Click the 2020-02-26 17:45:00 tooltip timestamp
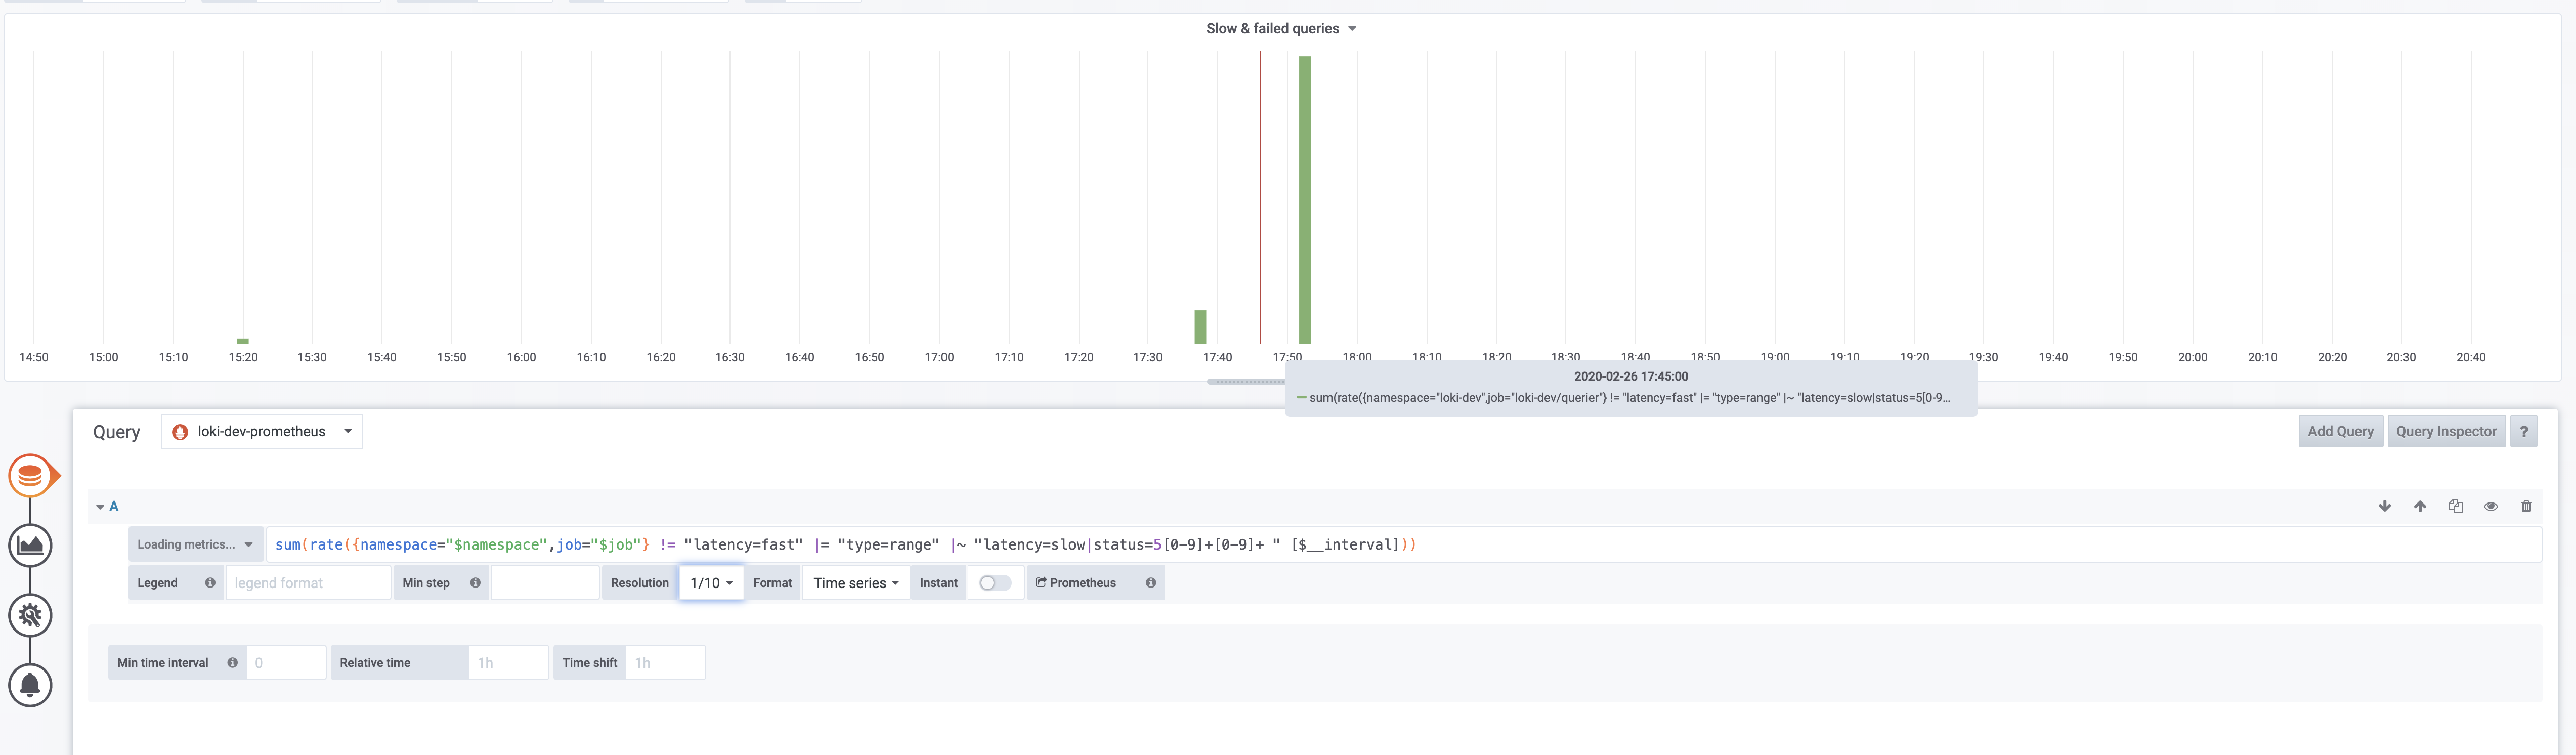Image resolution: width=2576 pixels, height=755 pixels. pos(1631,376)
